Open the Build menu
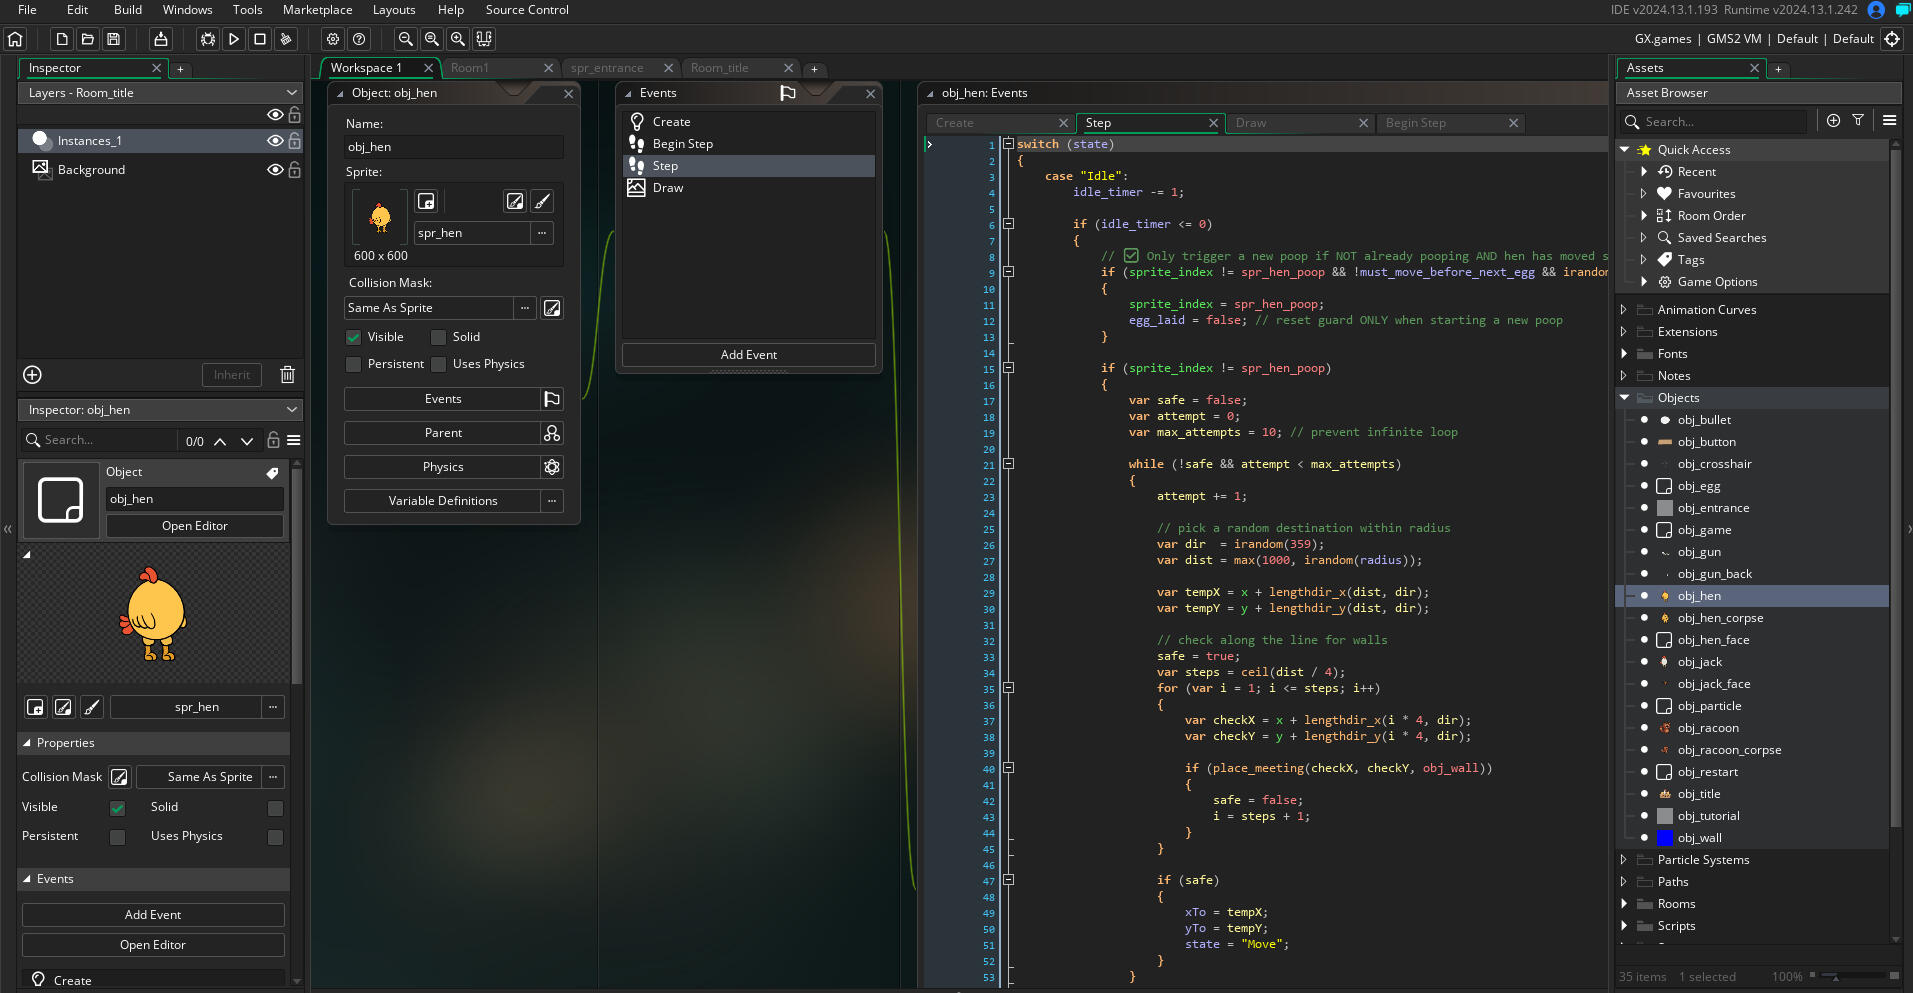This screenshot has height=993, width=1913. click(128, 10)
